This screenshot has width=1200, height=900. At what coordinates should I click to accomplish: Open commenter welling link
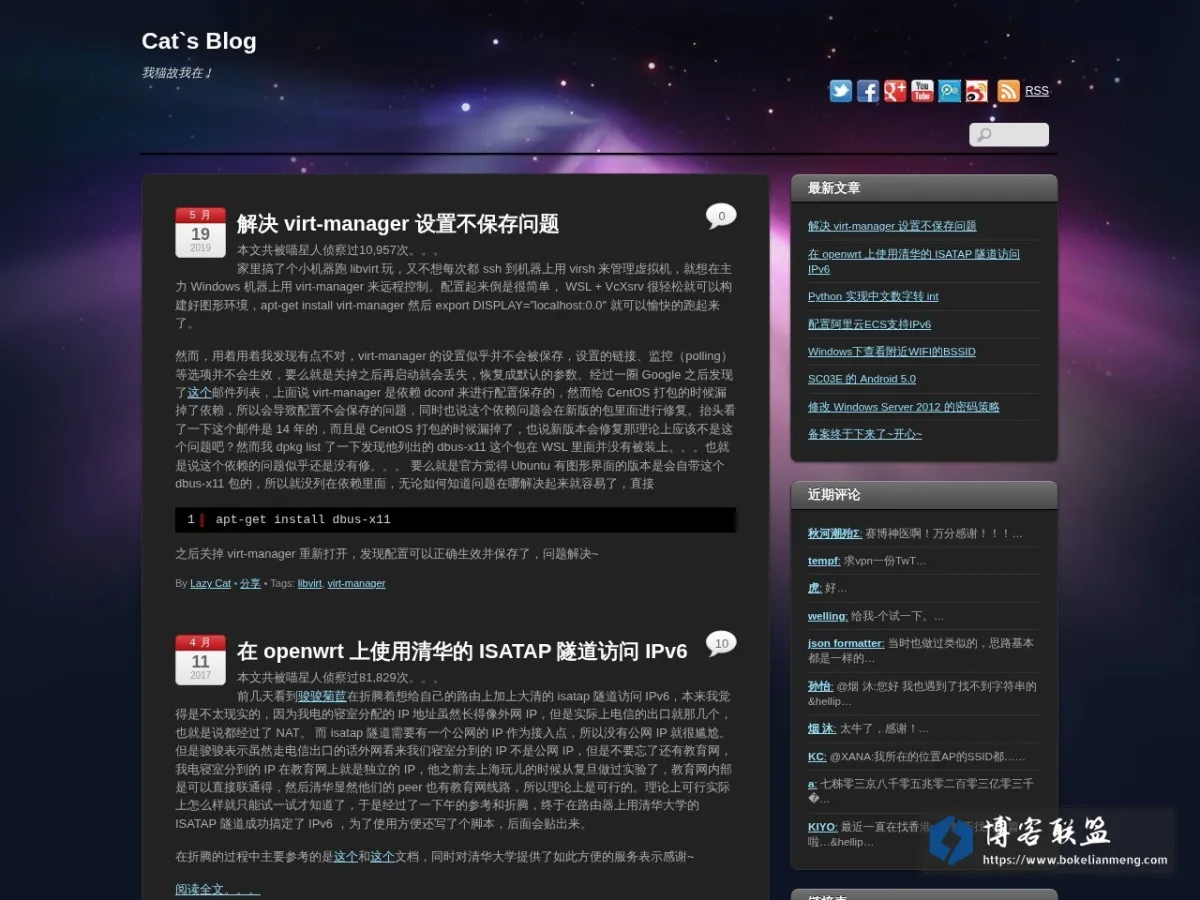click(x=828, y=616)
